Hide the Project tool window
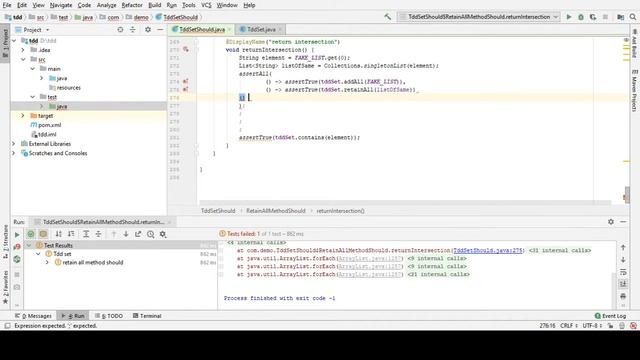Image resolution: width=640 pixels, height=360 pixels. coord(160,30)
